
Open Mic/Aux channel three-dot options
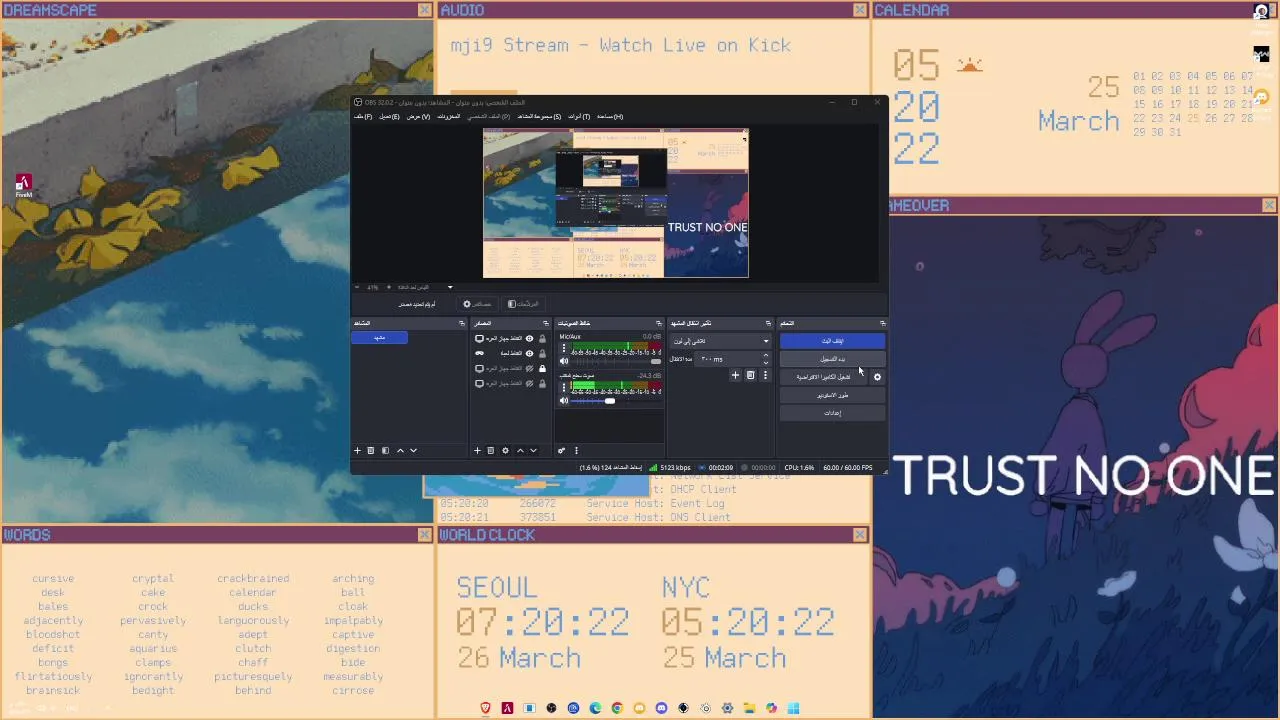pos(564,347)
